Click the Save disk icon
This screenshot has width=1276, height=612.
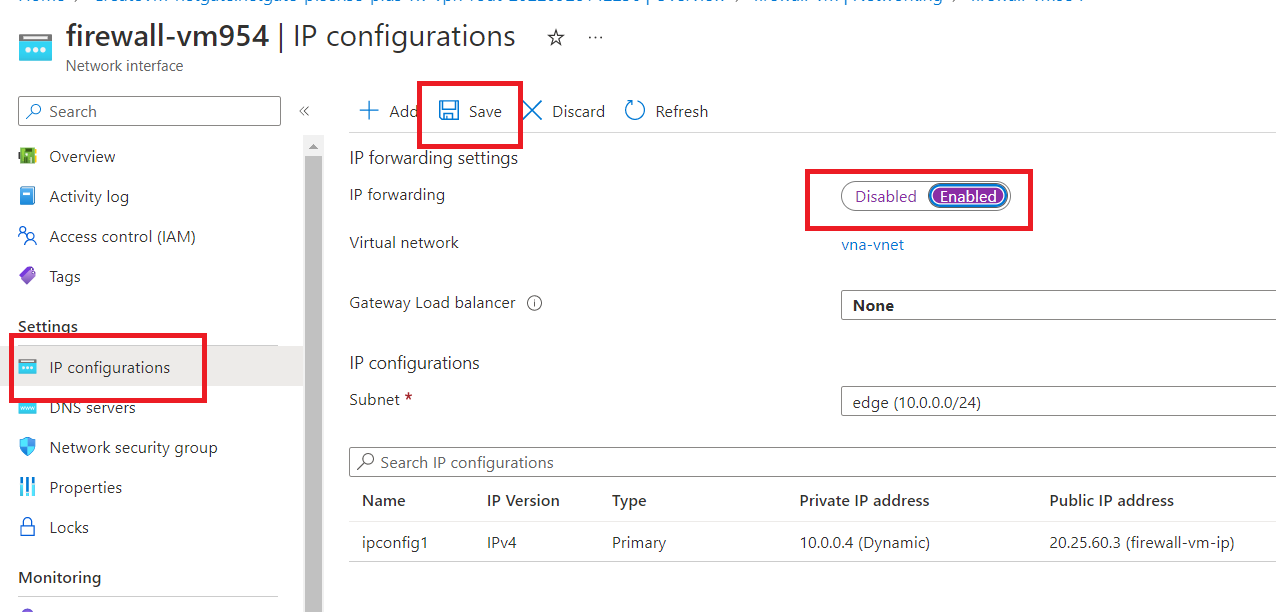click(x=449, y=111)
